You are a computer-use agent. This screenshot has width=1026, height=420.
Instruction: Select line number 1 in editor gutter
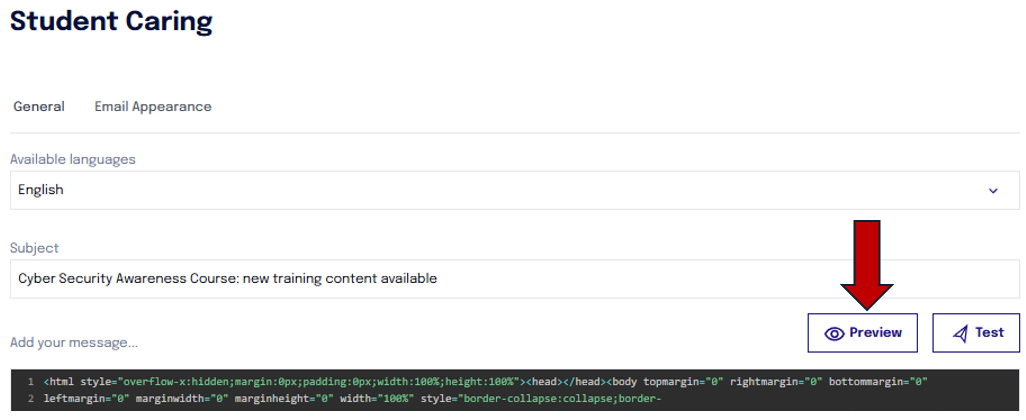(x=31, y=381)
